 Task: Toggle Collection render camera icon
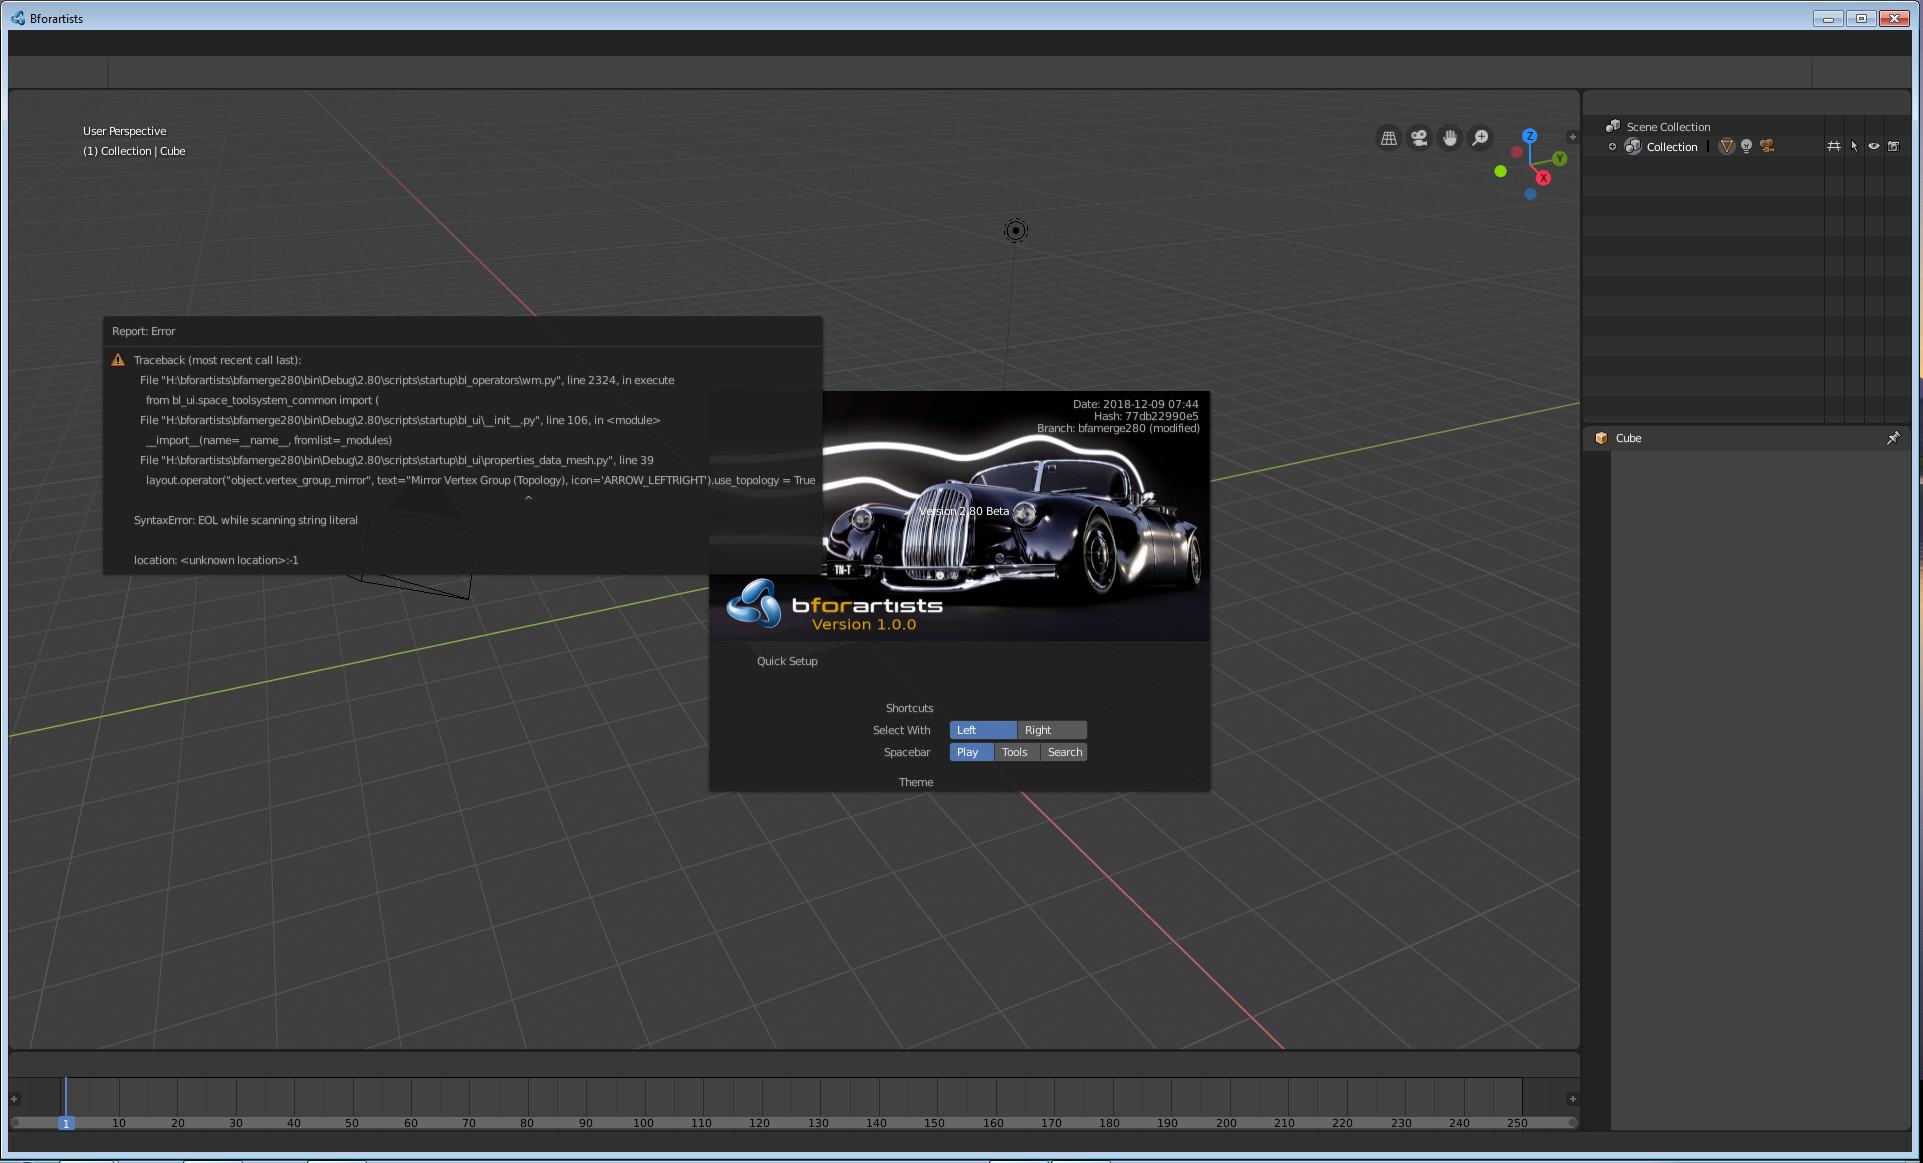1894,146
